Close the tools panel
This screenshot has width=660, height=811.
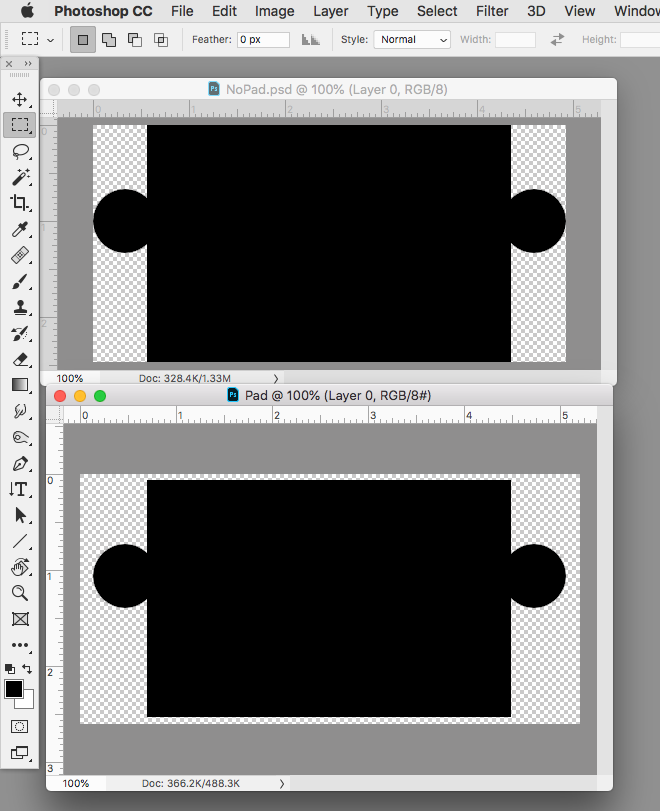tap(9, 64)
